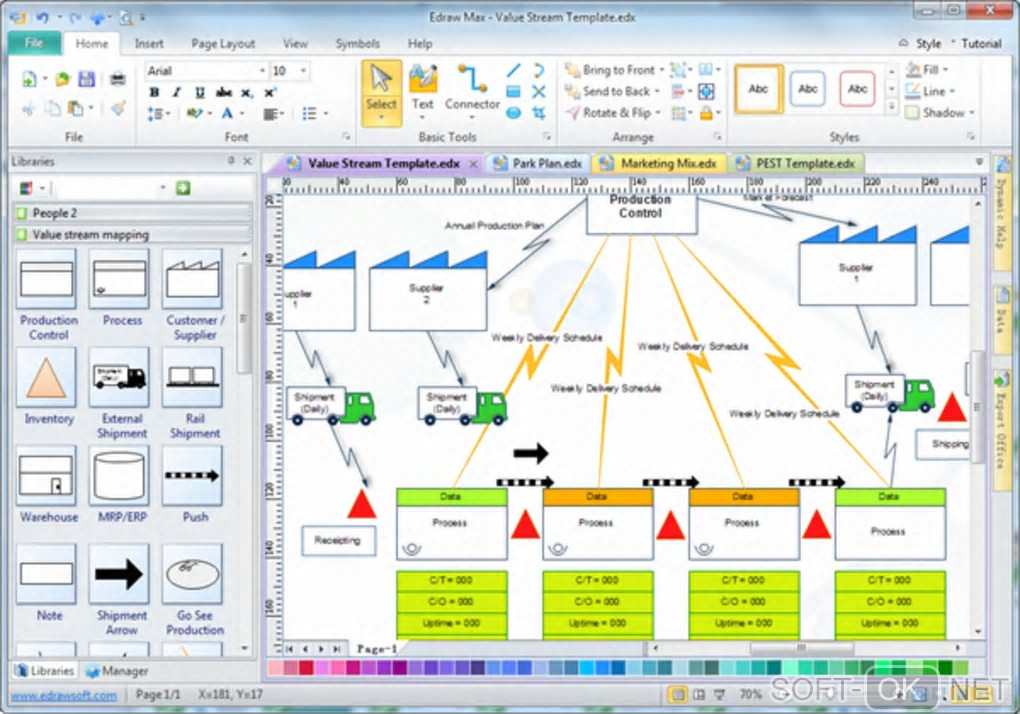Open the Rotate & Flip dropdown
1020x714 pixels.
(658, 112)
